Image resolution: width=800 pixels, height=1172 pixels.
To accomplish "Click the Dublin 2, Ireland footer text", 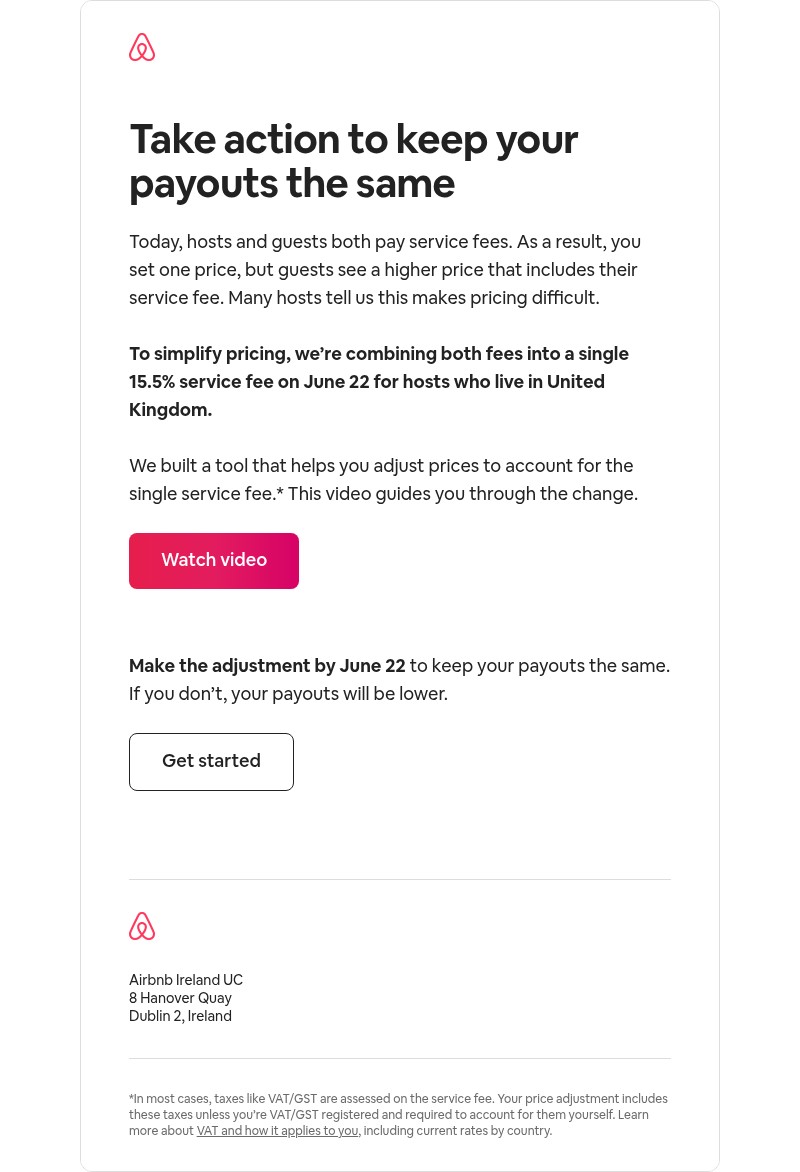I will pos(180,1016).
